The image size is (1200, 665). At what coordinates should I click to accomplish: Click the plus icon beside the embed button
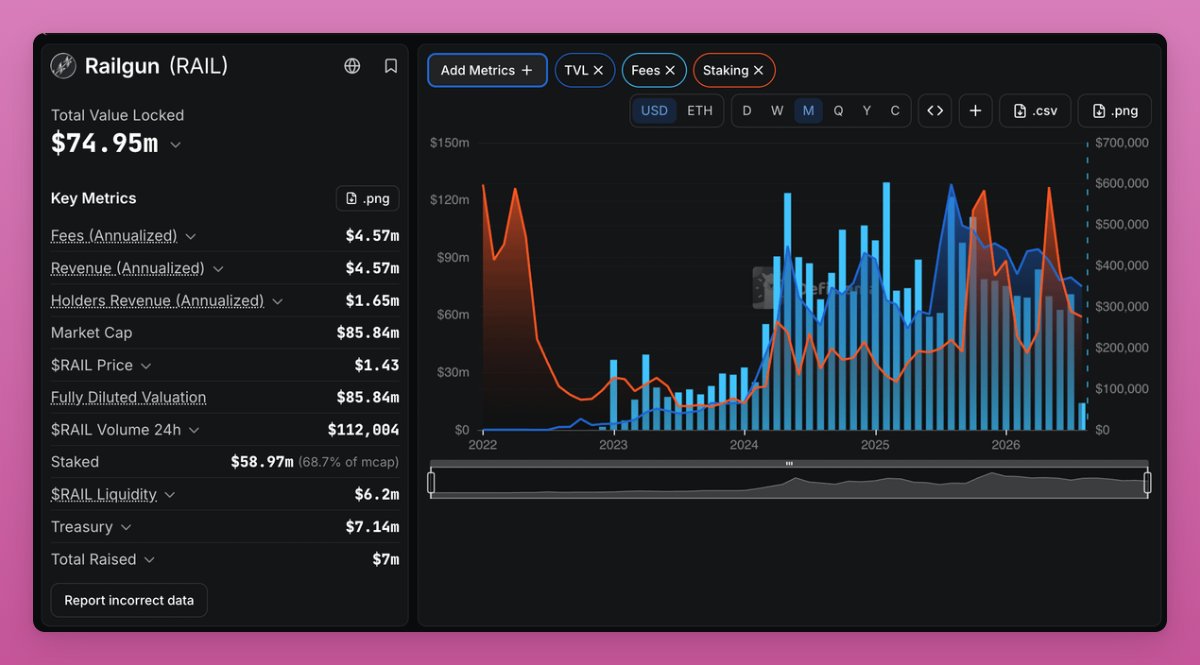[975, 111]
